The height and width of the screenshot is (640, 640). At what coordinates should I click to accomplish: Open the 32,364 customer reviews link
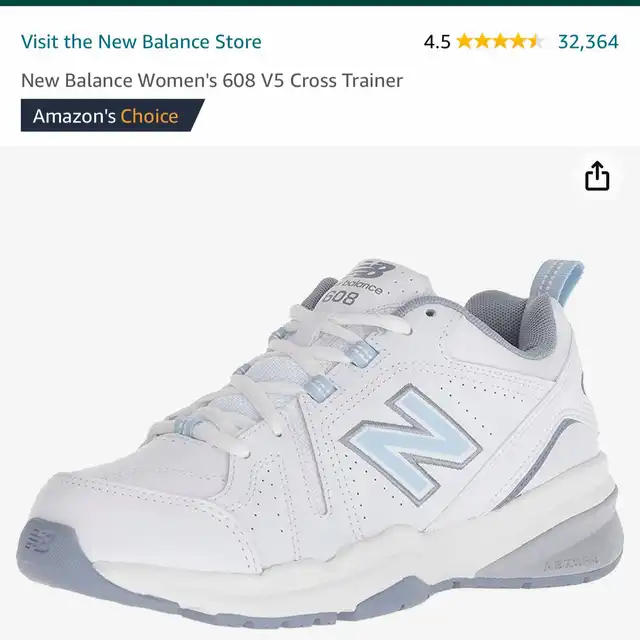tap(588, 42)
